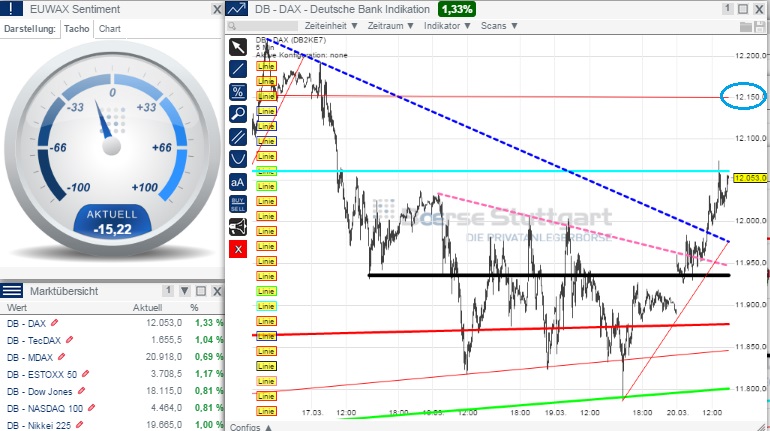Click the red X delete drawings tool
770x431 pixels.
click(238, 249)
